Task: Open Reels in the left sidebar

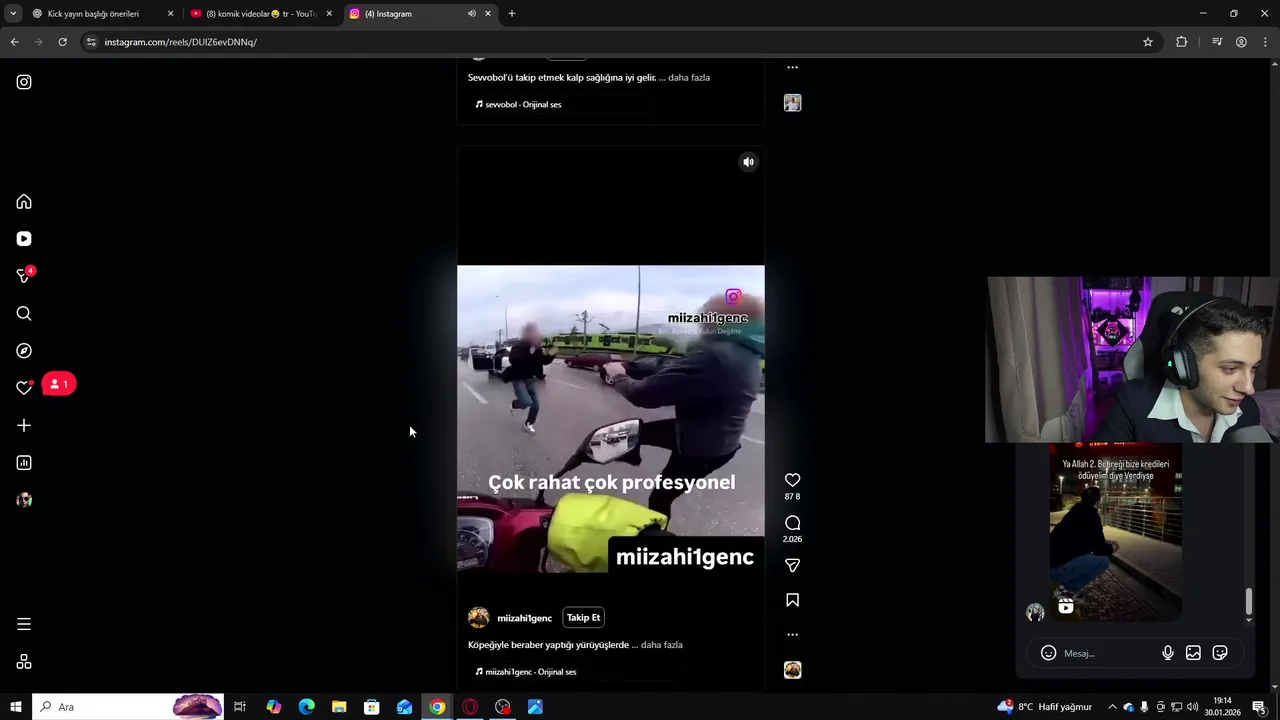Action: [24, 239]
